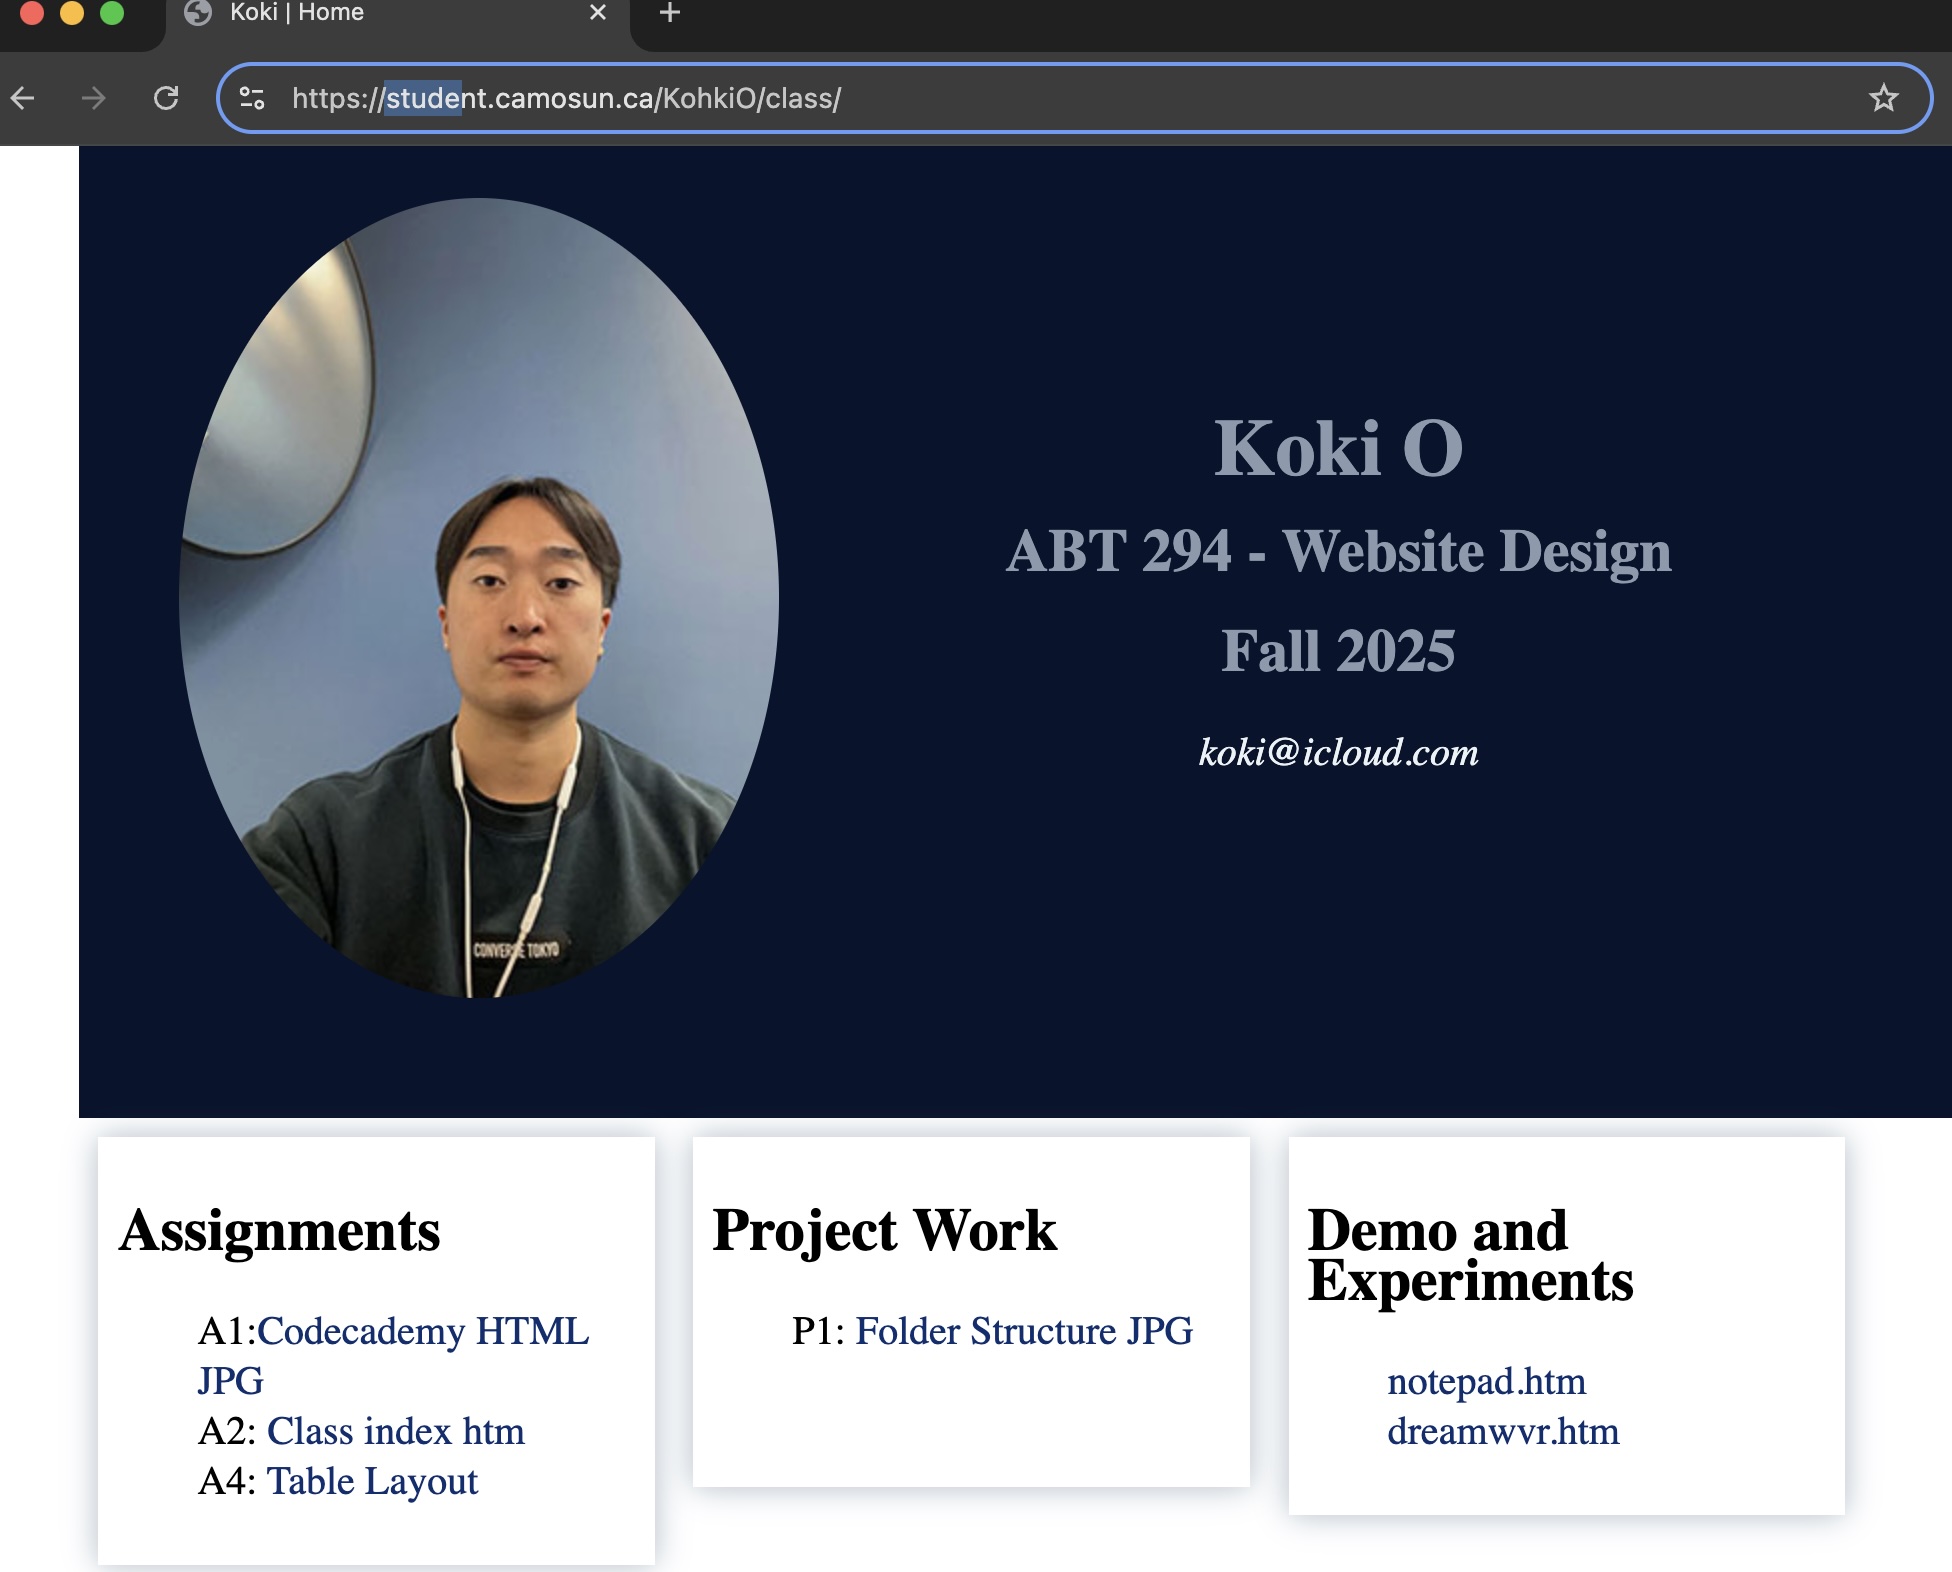Viewport: 1952px width, 1572px height.
Task: Click the koki@icloud.com email address
Action: click(x=1338, y=752)
